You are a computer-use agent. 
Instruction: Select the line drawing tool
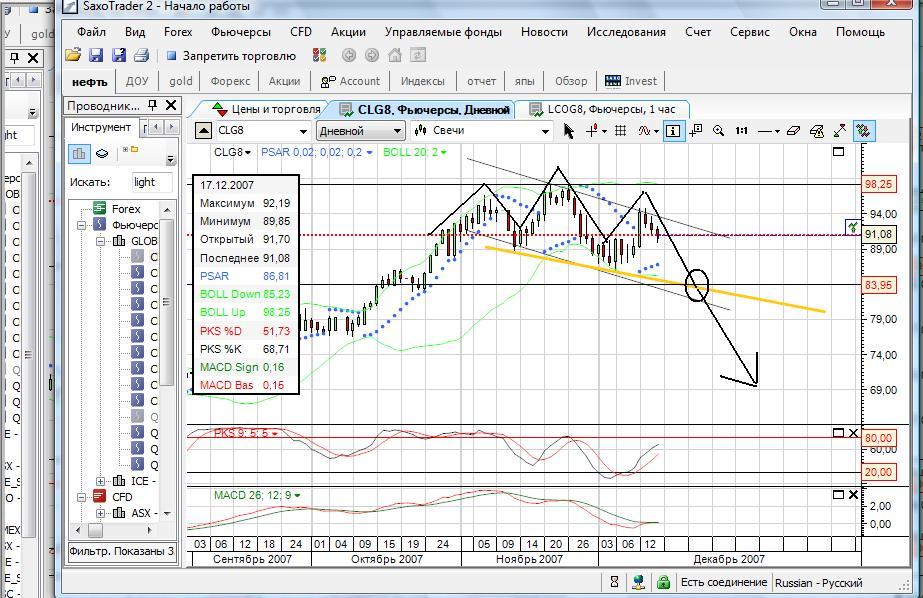[x=766, y=131]
